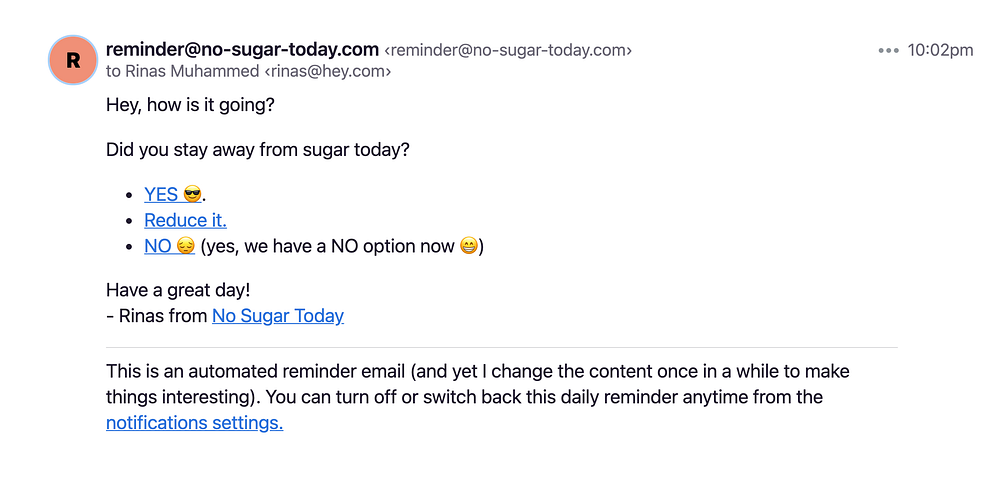The image size is (1000, 482).
Task: Click the bold sender name reminder@no-sugar-today.com
Action: click(242, 49)
